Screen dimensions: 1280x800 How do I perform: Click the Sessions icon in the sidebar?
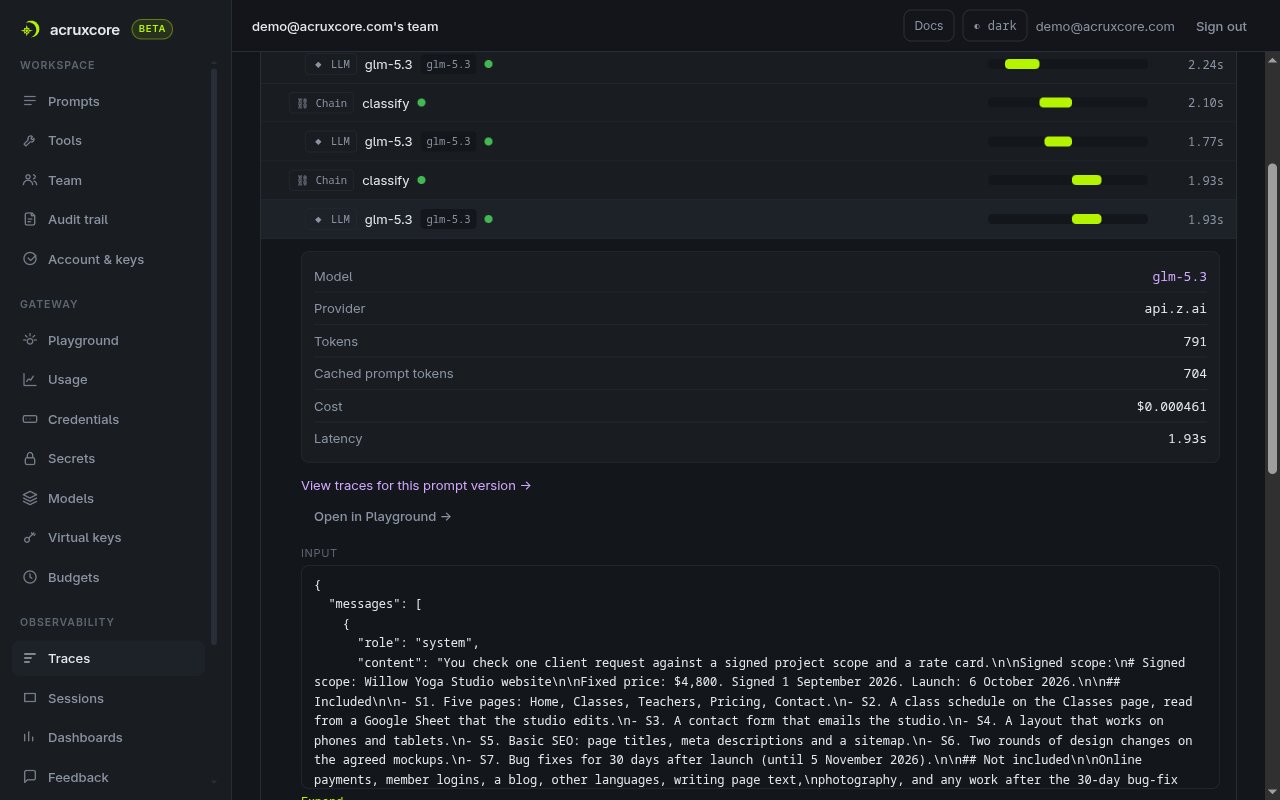point(30,698)
